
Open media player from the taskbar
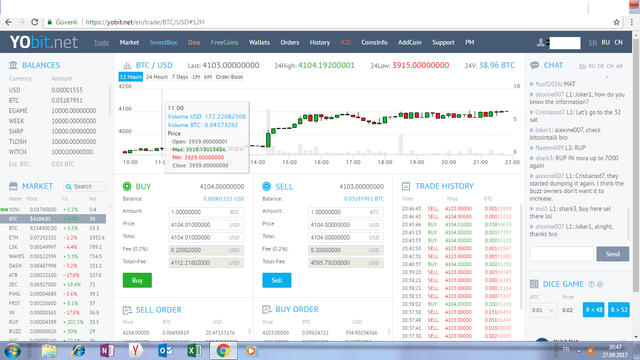coord(251,351)
